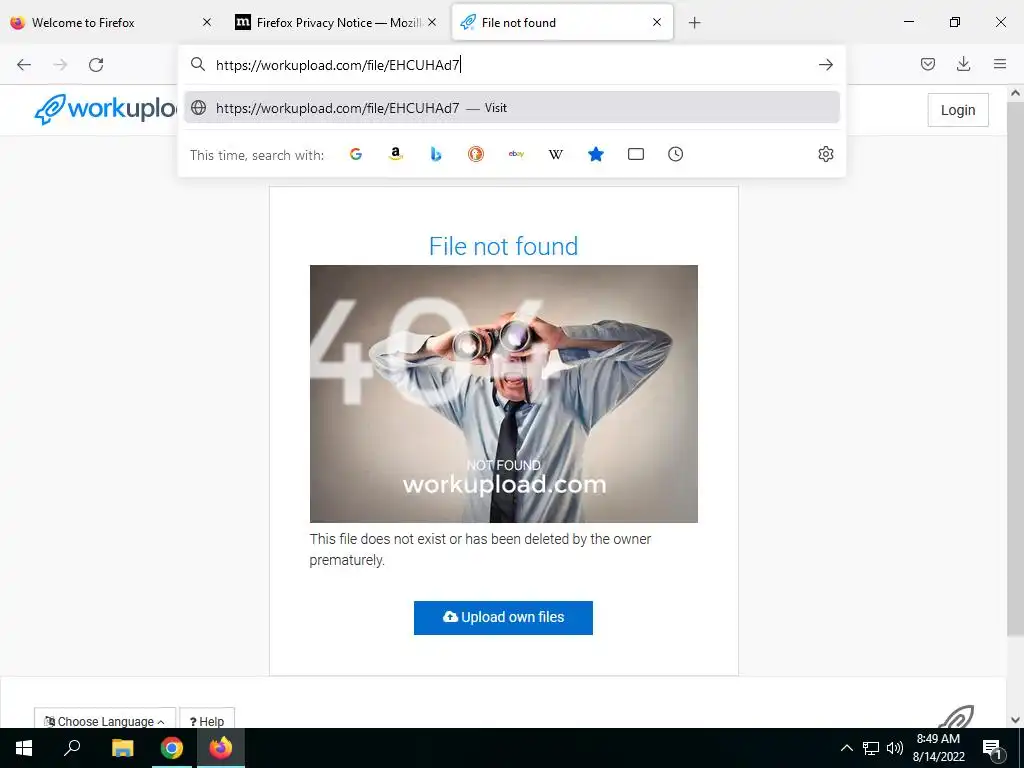The image size is (1024, 768).
Task: Click the scrollbar down arrow
Action: click(1015, 720)
